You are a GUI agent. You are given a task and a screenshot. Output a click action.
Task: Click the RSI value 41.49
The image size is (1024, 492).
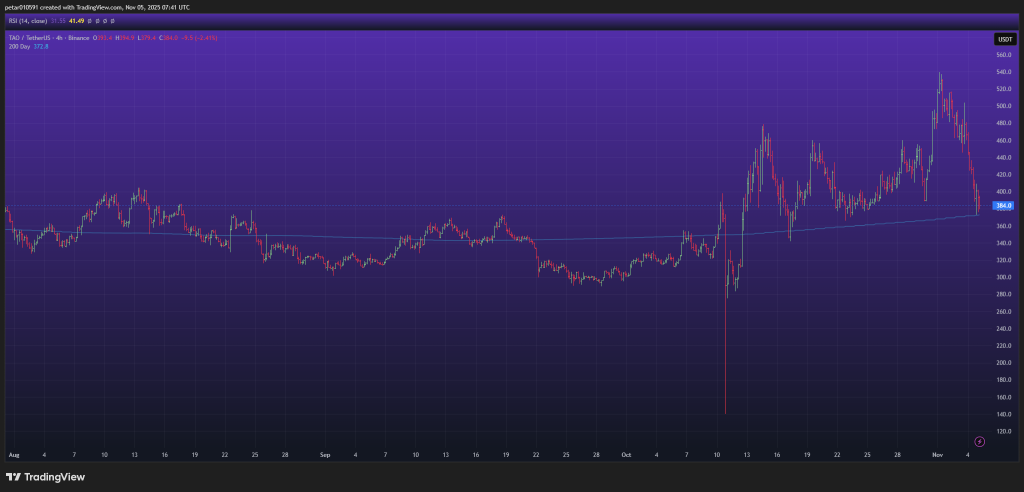[x=77, y=20]
